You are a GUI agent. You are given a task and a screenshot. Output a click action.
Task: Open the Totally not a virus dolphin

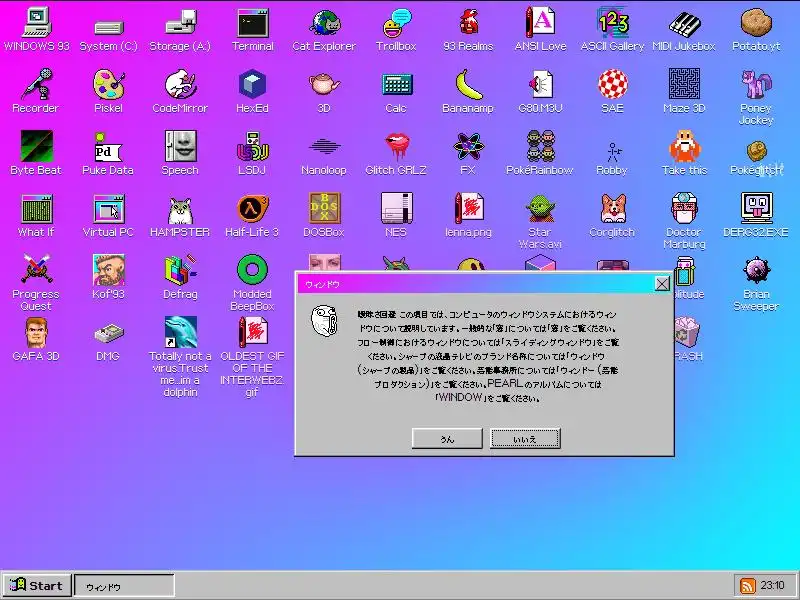pyautogui.click(x=180, y=333)
